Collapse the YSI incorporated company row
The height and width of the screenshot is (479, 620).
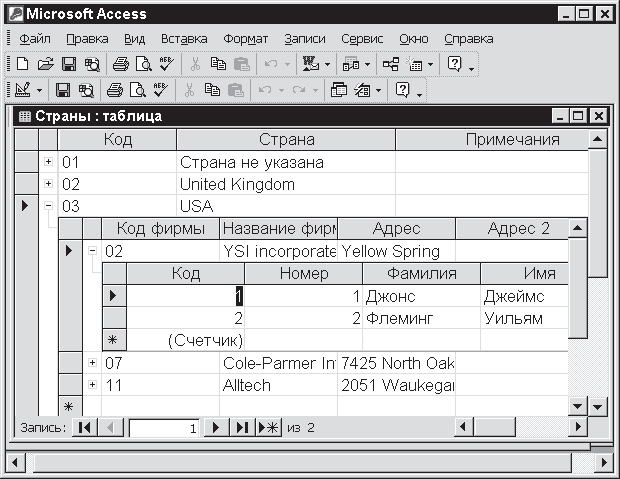(92, 251)
